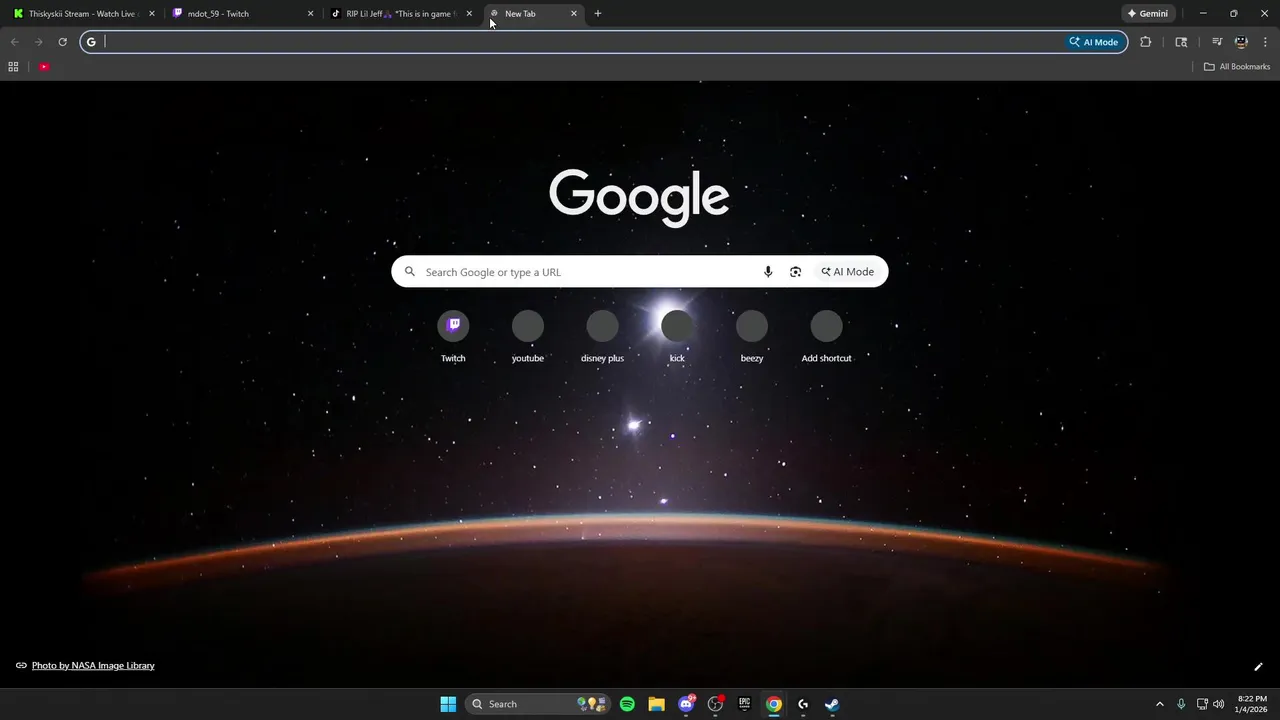1280x720 pixels.
Task: Open Epic Games Launcher from taskbar
Action: pyautogui.click(x=744, y=704)
